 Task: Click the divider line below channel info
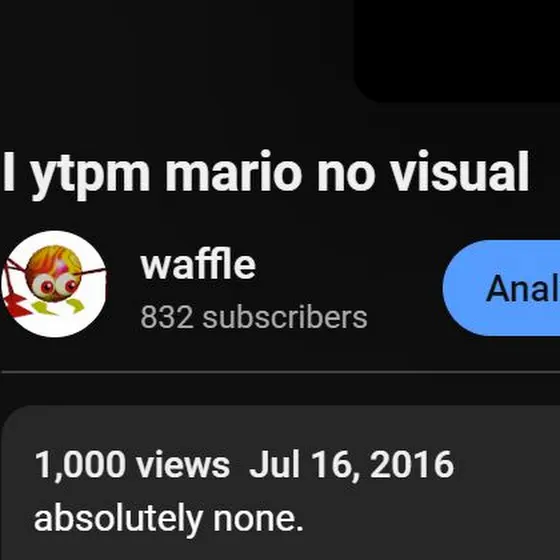tap(280, 372)
